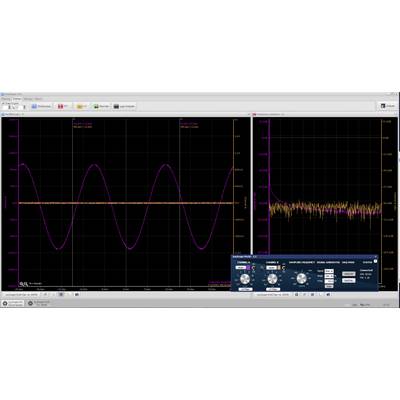400x400 pixels.
Task: Click the round help icon in control panel
Action: click(375, 261)
